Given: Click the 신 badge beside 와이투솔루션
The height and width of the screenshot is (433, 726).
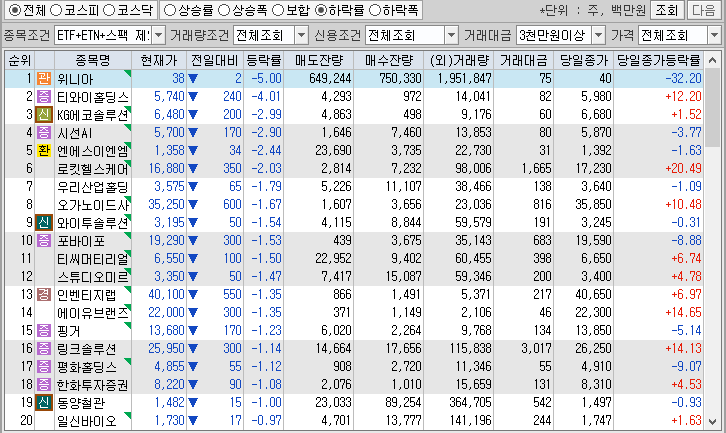Looking at the screenshot, I should (x=44, y=222).
